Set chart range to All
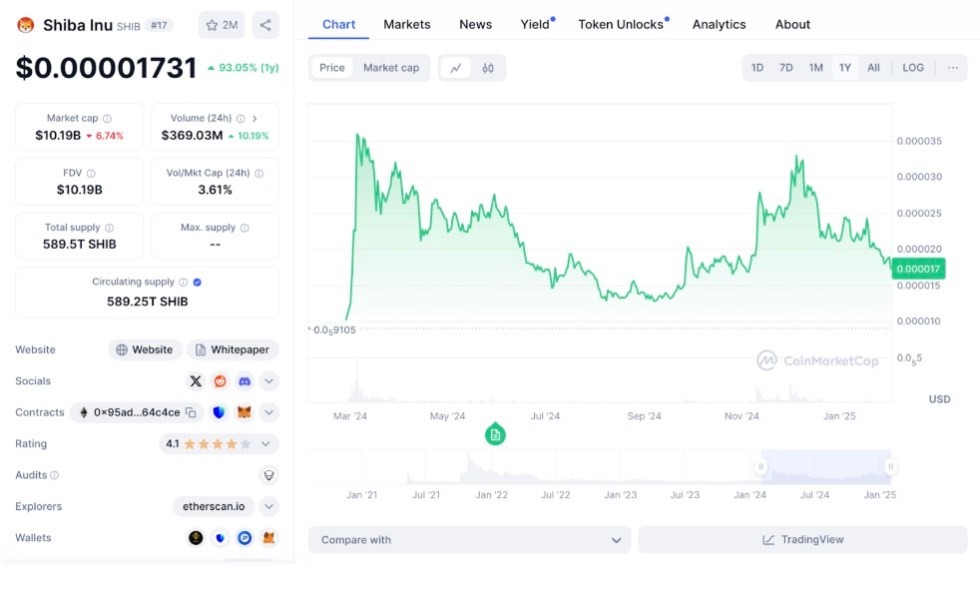980x595 pixels. [x=873, y=68]
